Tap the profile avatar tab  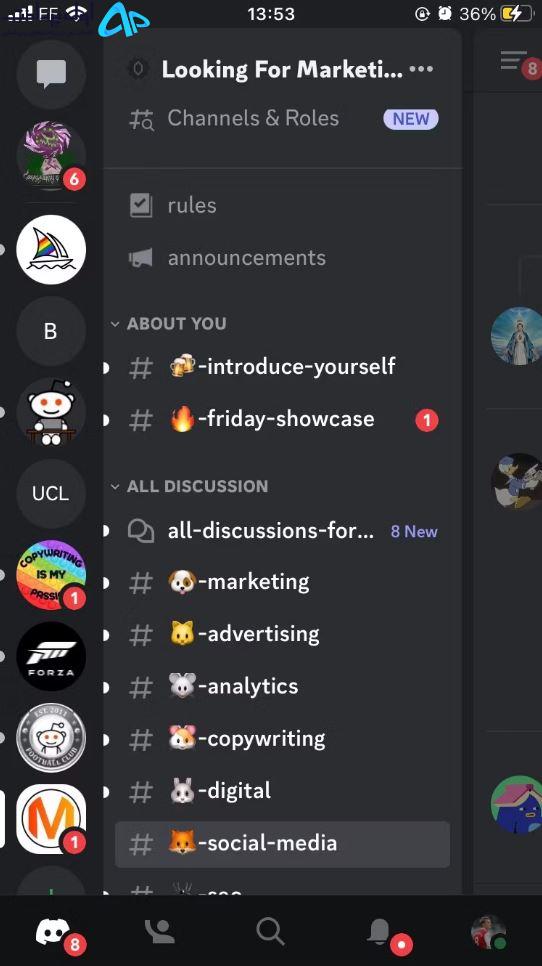488,932
